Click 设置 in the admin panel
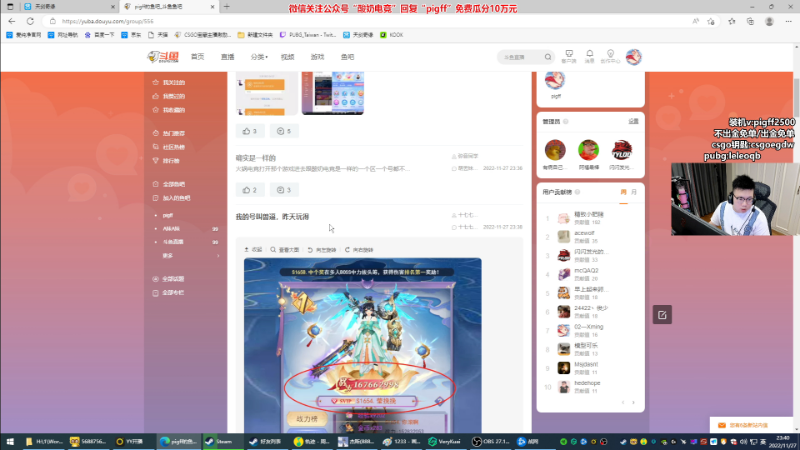The height and width of the screenshot is (450, 800). 633,121
